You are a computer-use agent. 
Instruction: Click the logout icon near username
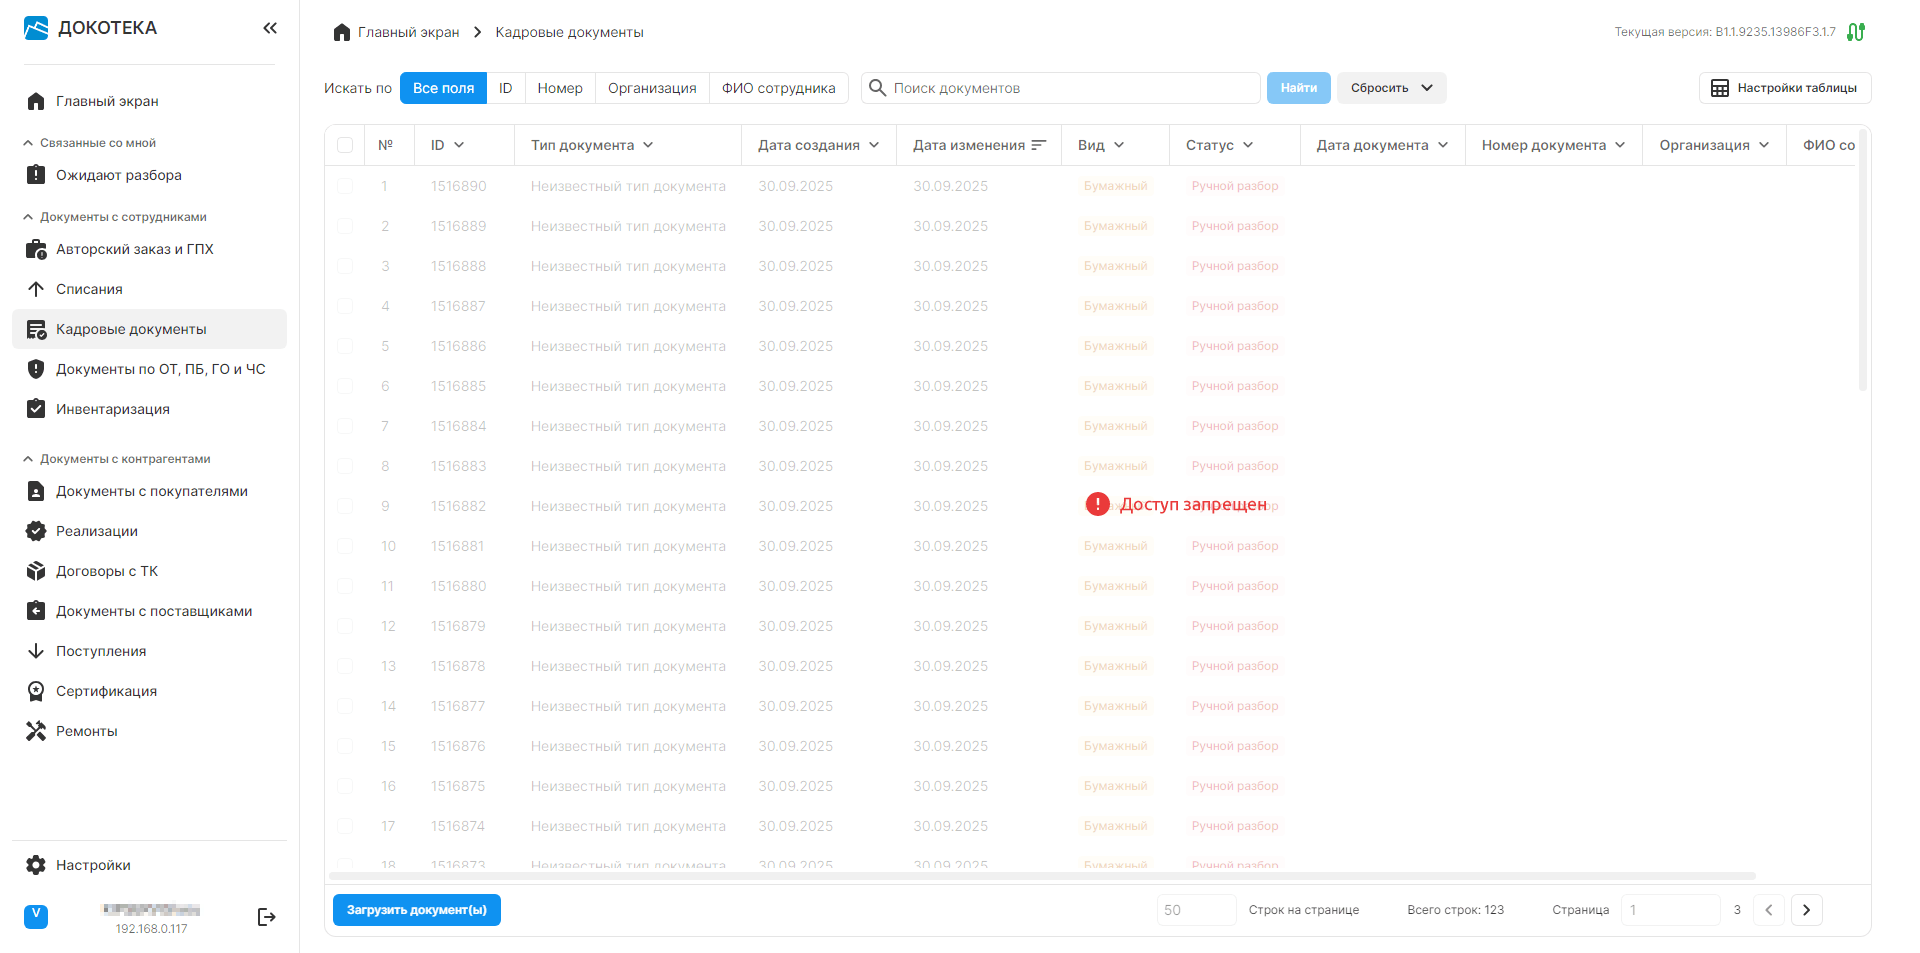(266, 917)
